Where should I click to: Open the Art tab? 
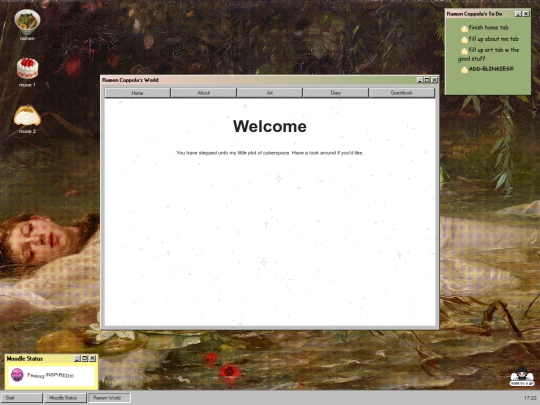click(270, 93)
